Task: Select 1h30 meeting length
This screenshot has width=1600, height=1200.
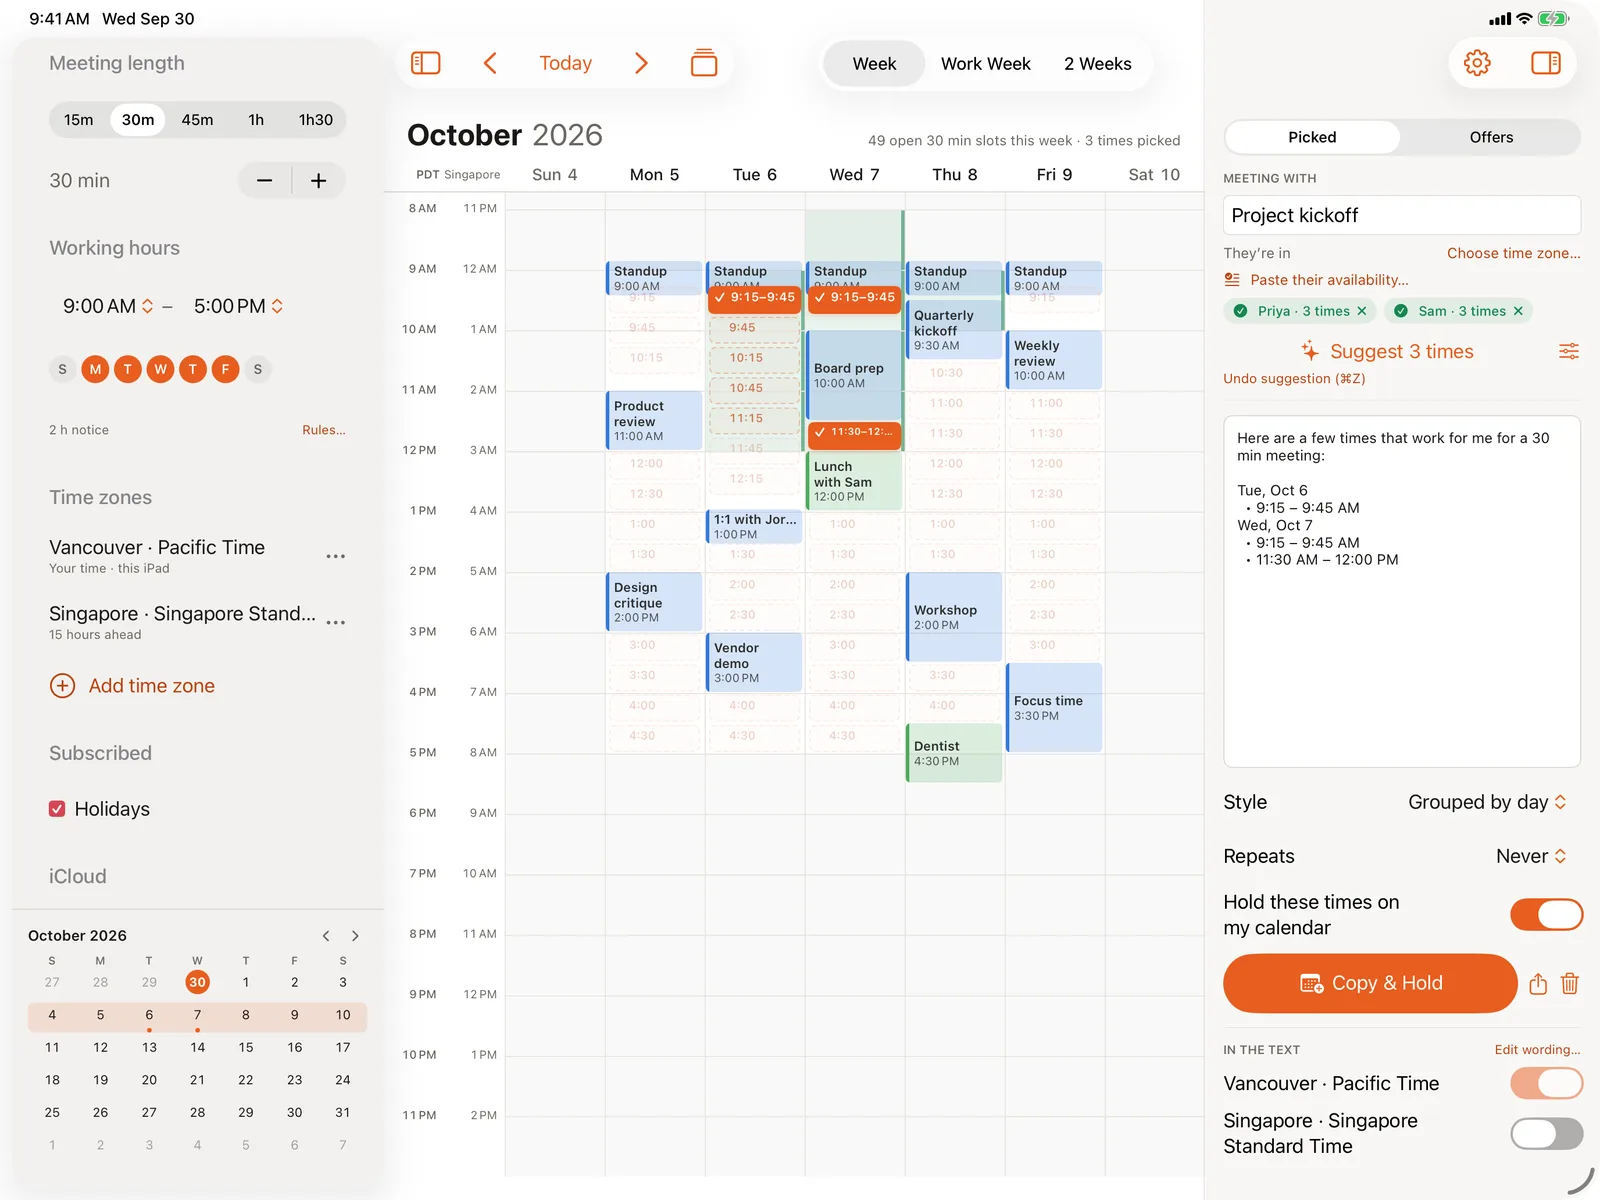Action: coord(316,120)
